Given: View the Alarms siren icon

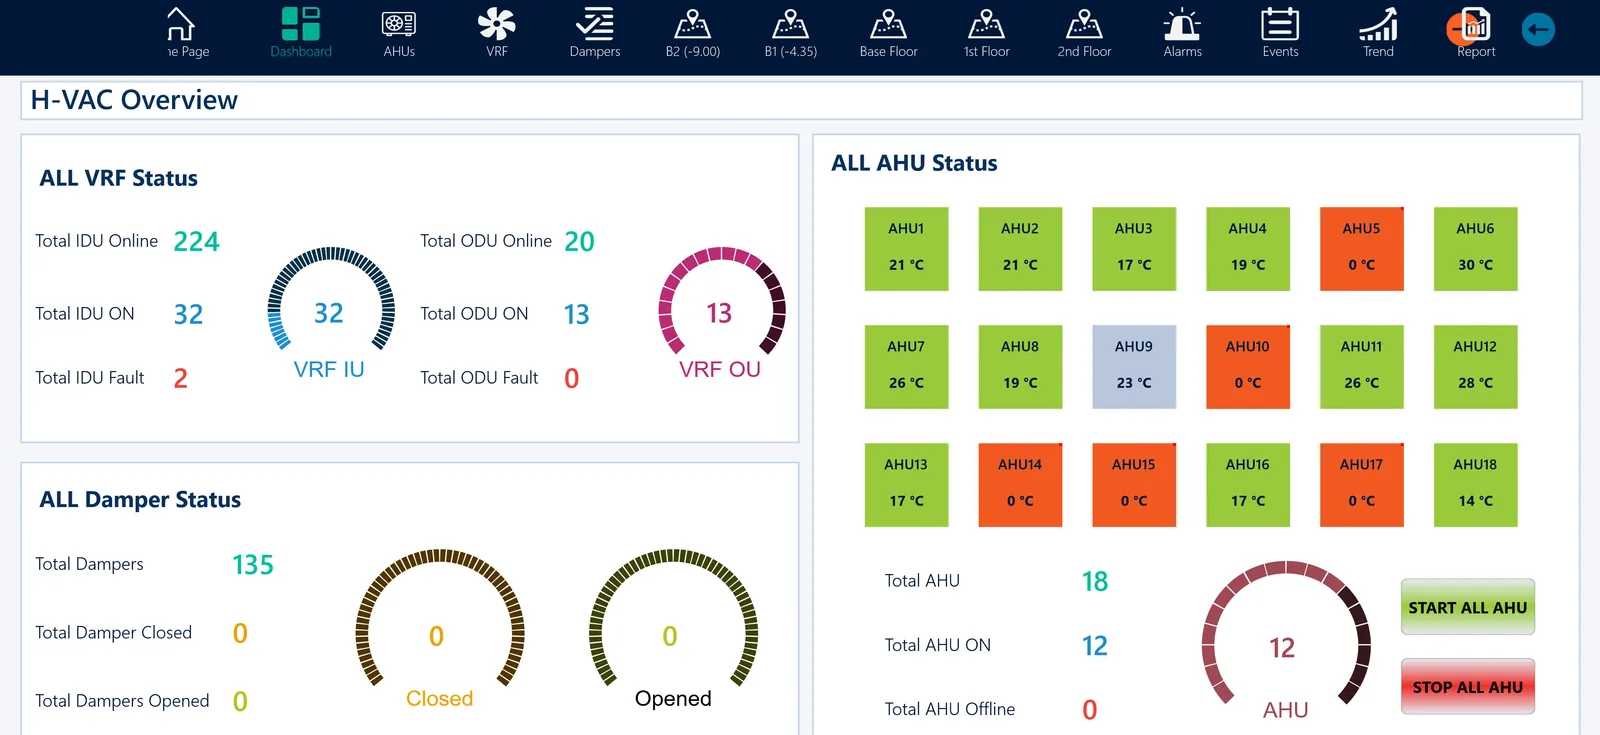Looking at the screenshot, I should tap(1183, 24).
